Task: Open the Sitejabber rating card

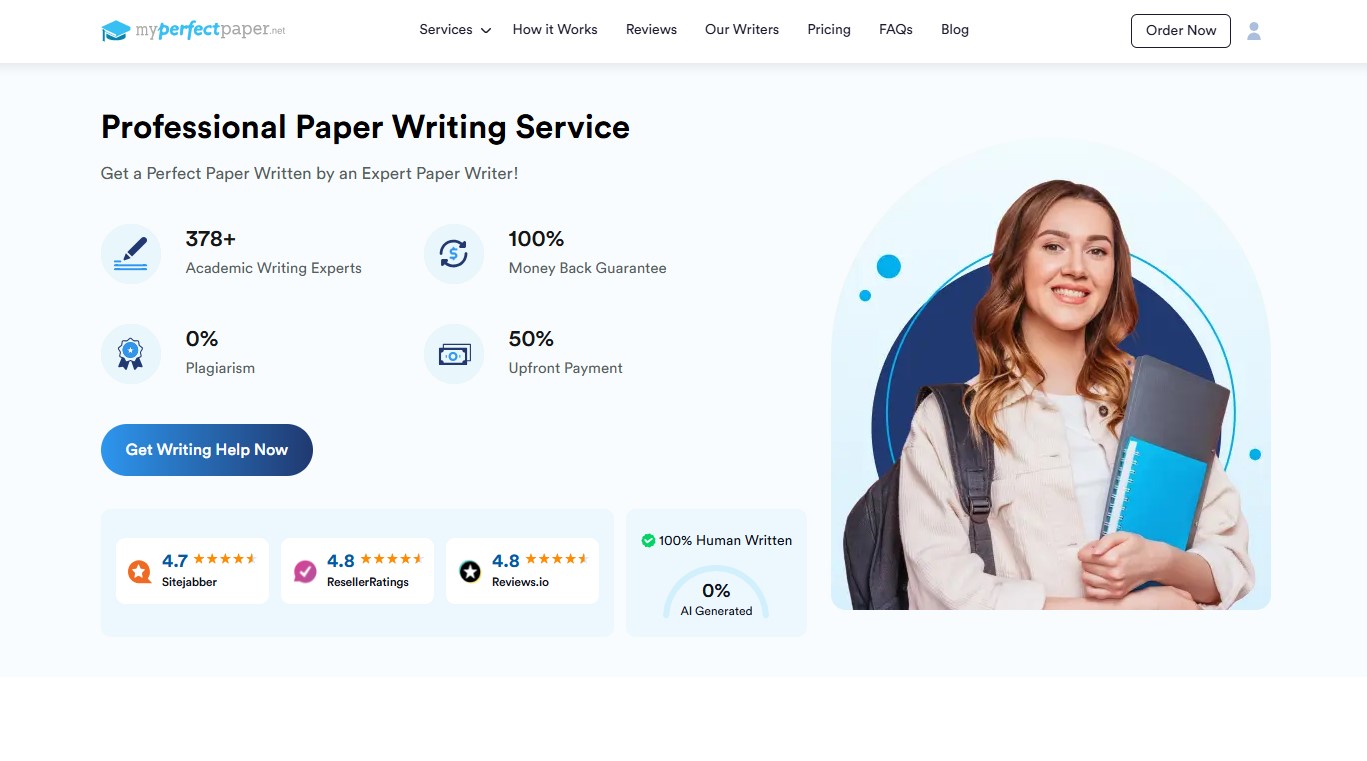Action: (x=192, y=571)
